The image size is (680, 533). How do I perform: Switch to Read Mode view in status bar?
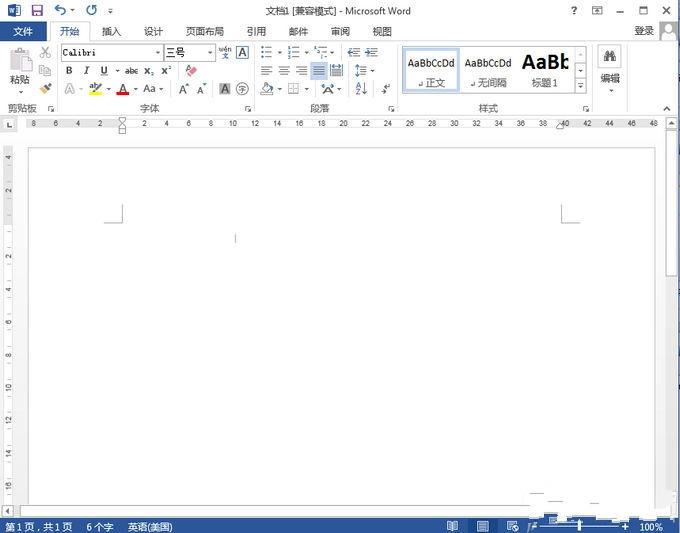click(x=453, y=526)
